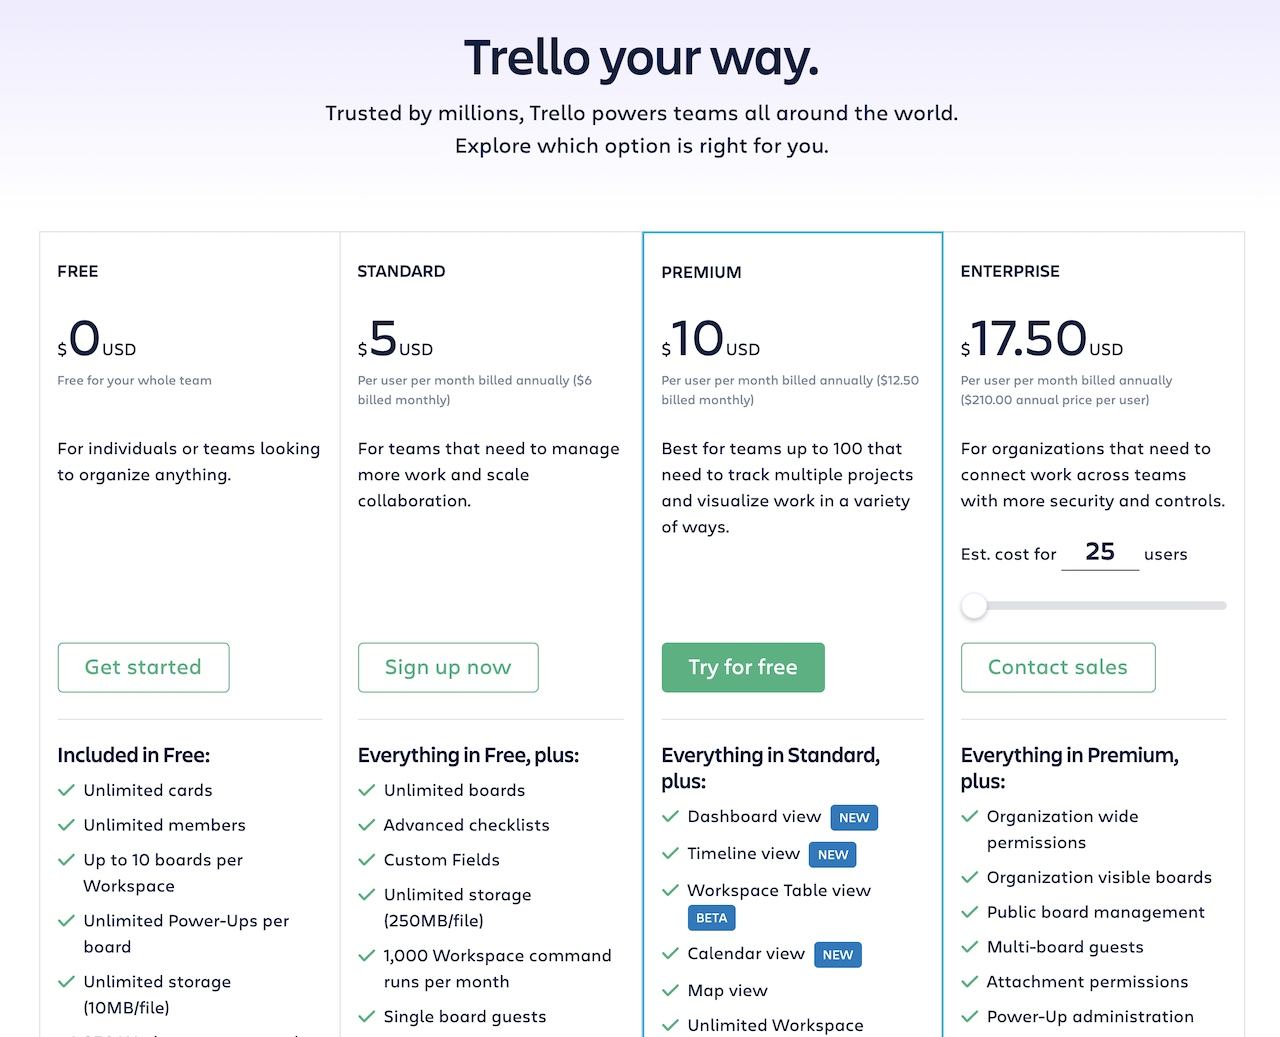1280x1037 pixels.
Task: Click the checkmark beside Custom Fields
Action: (x=367, y=860)
